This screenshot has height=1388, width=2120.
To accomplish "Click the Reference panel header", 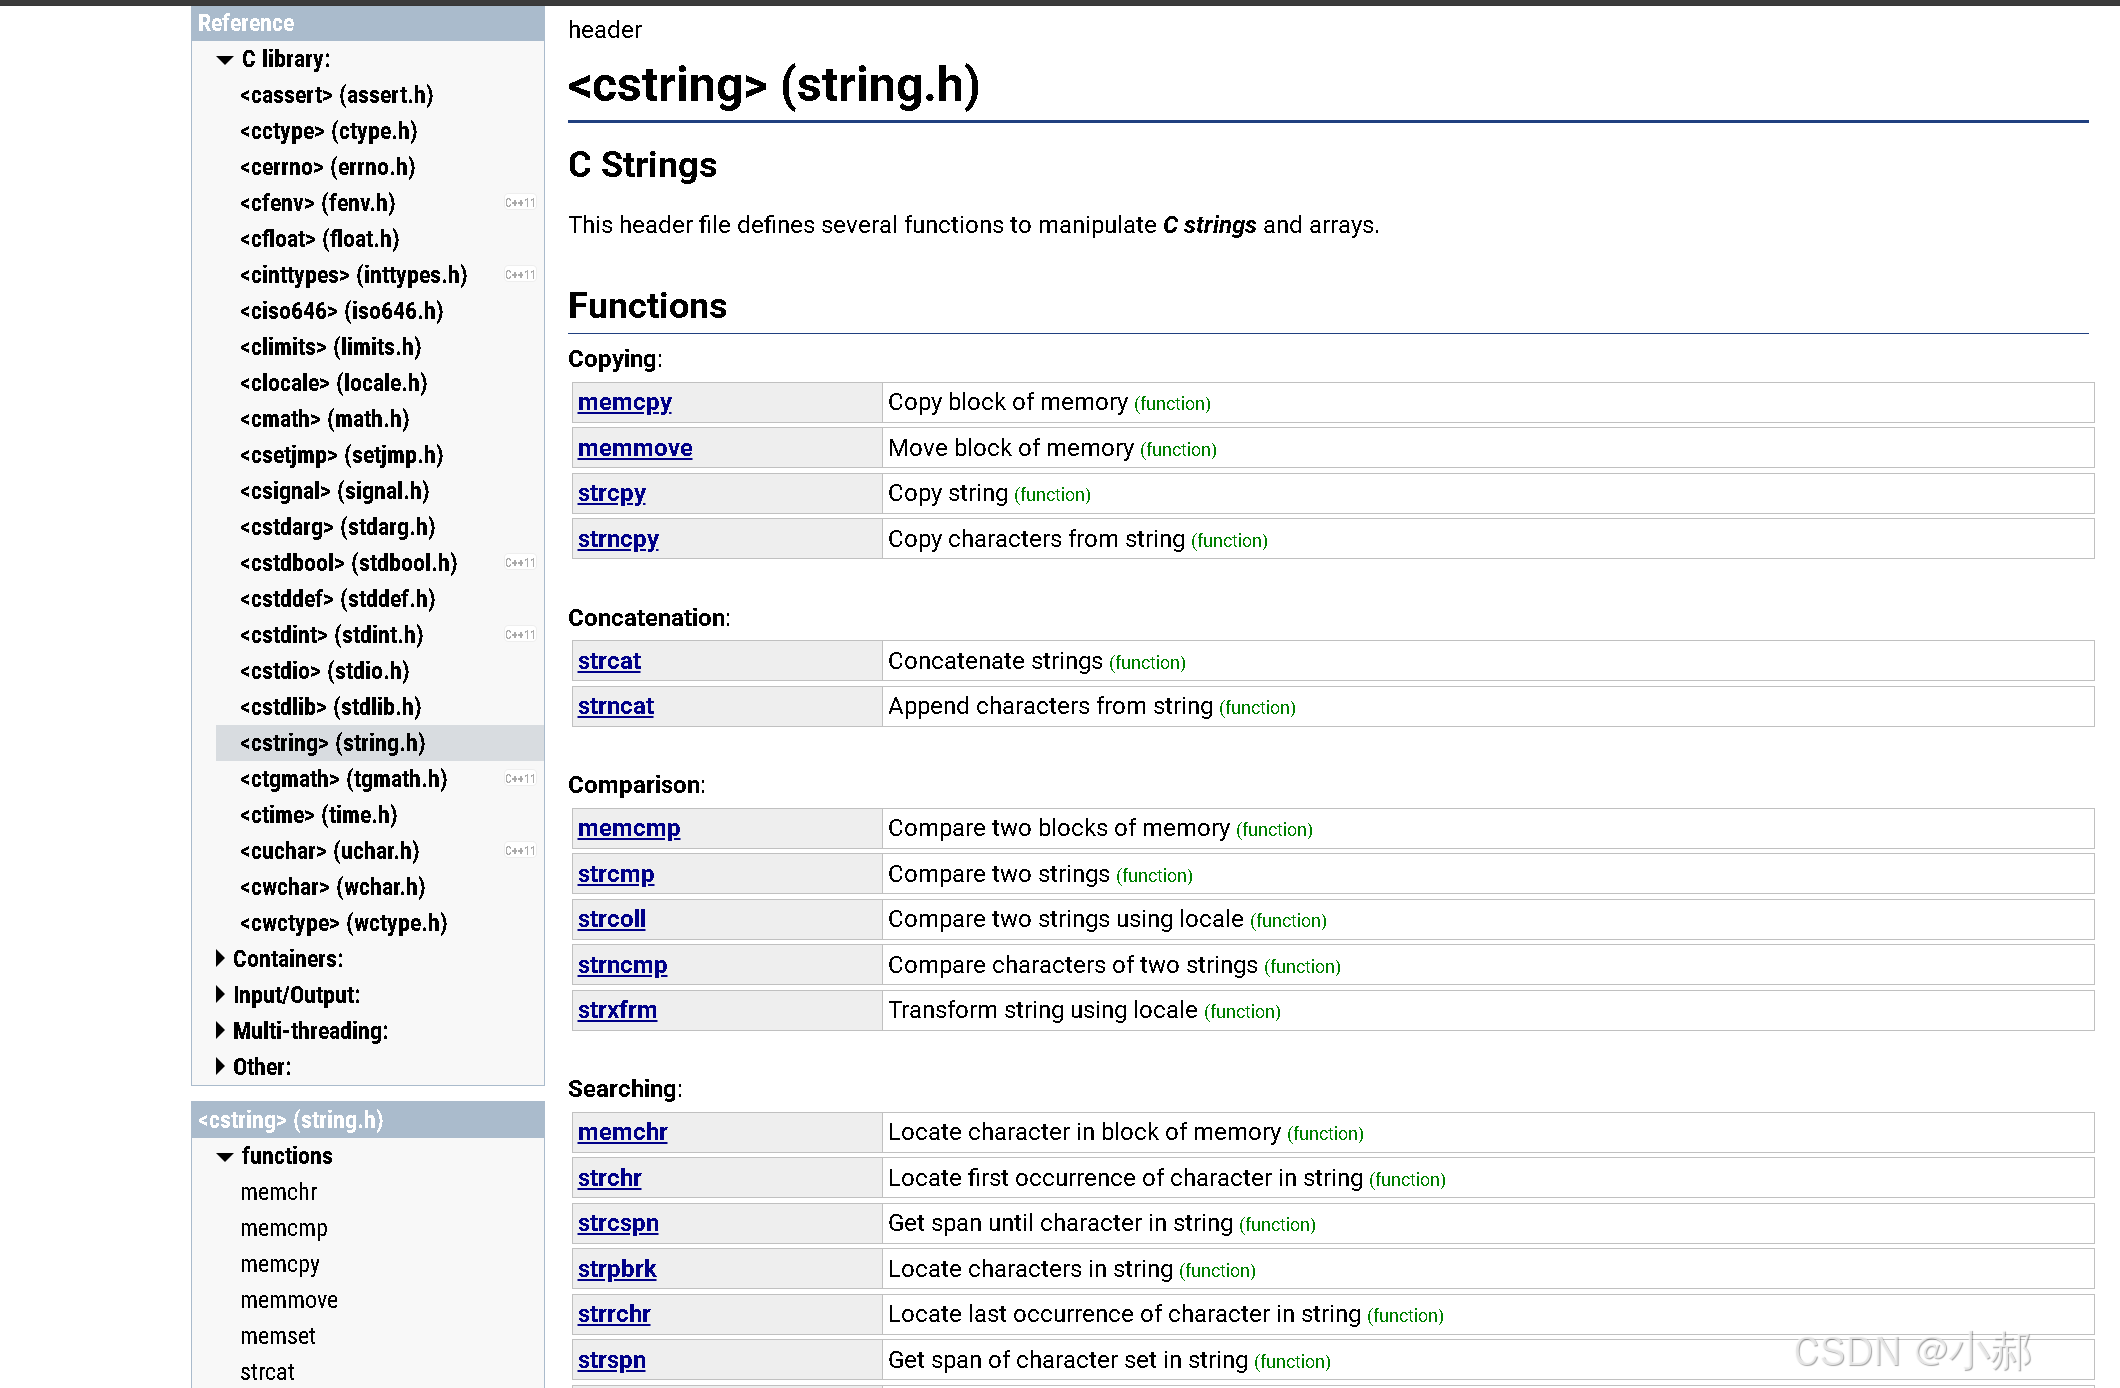I will (x=246, y=23).
